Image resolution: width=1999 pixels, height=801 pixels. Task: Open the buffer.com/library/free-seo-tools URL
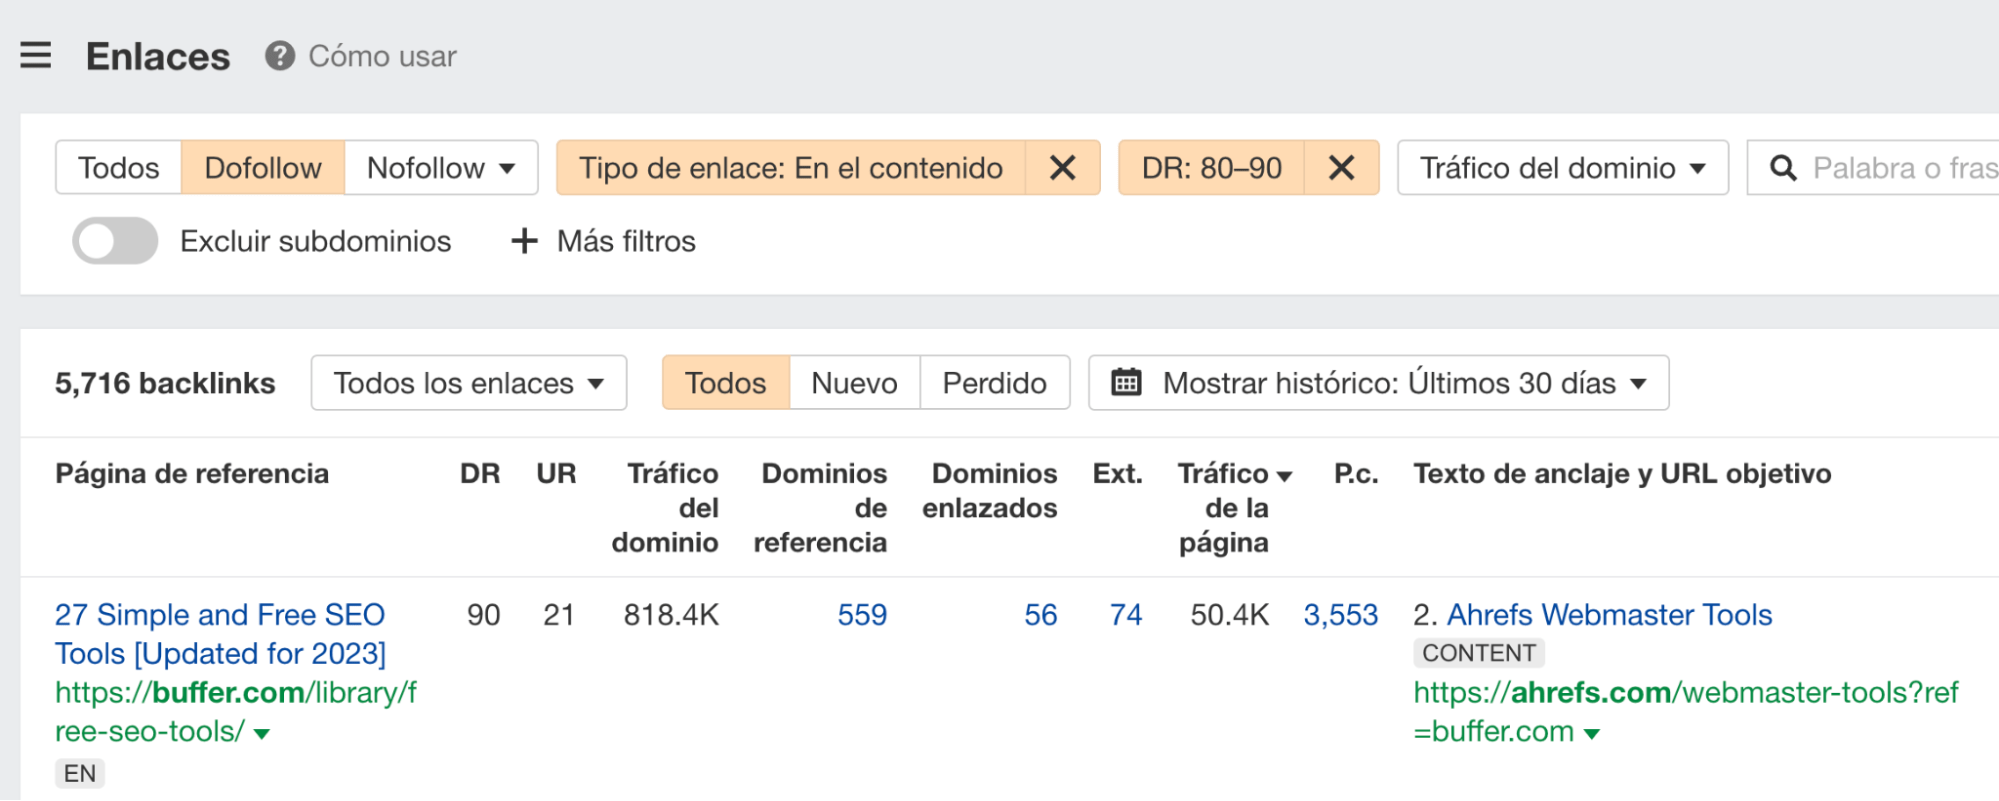236,712
